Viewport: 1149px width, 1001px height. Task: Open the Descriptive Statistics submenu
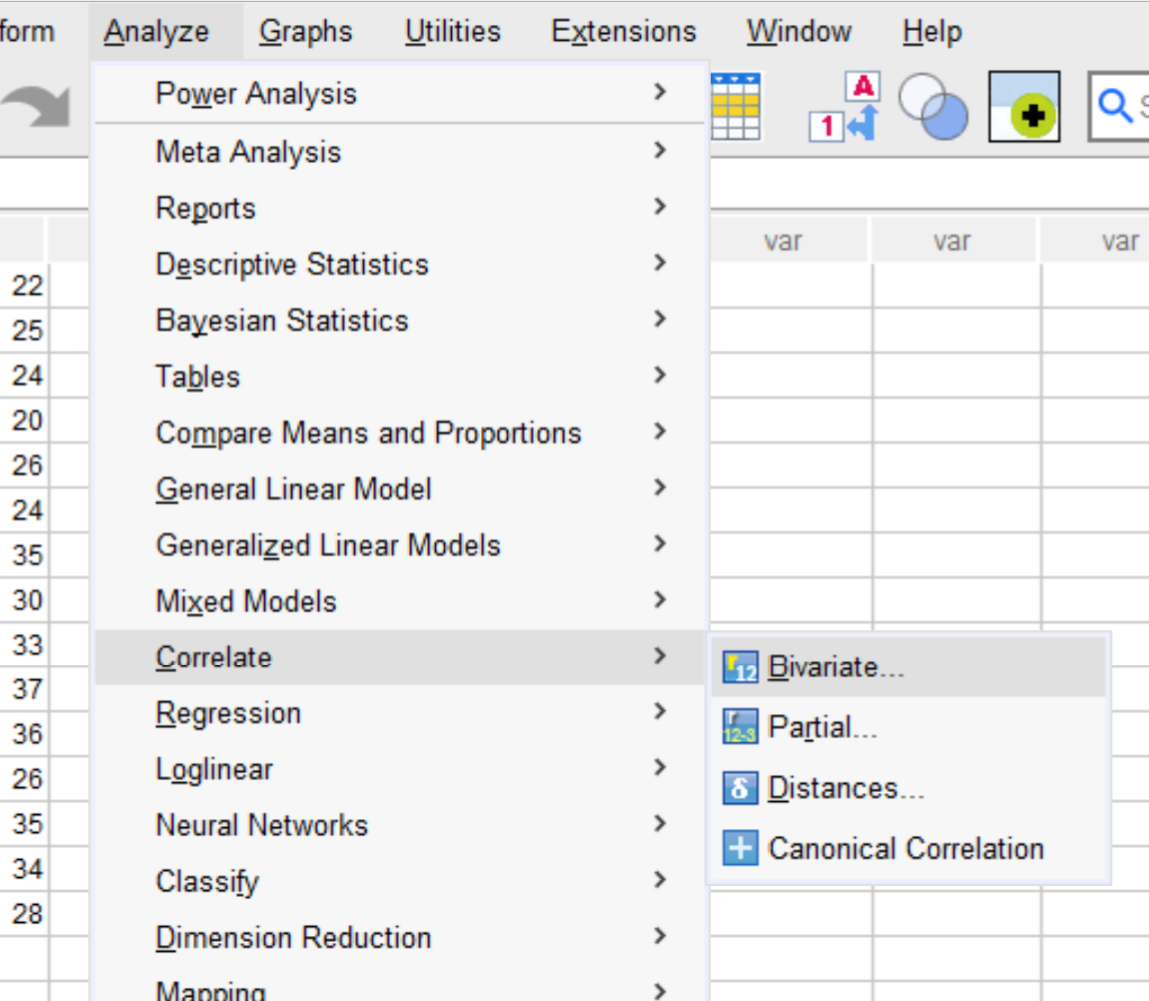pyautogui.click(x=400, y=265)
